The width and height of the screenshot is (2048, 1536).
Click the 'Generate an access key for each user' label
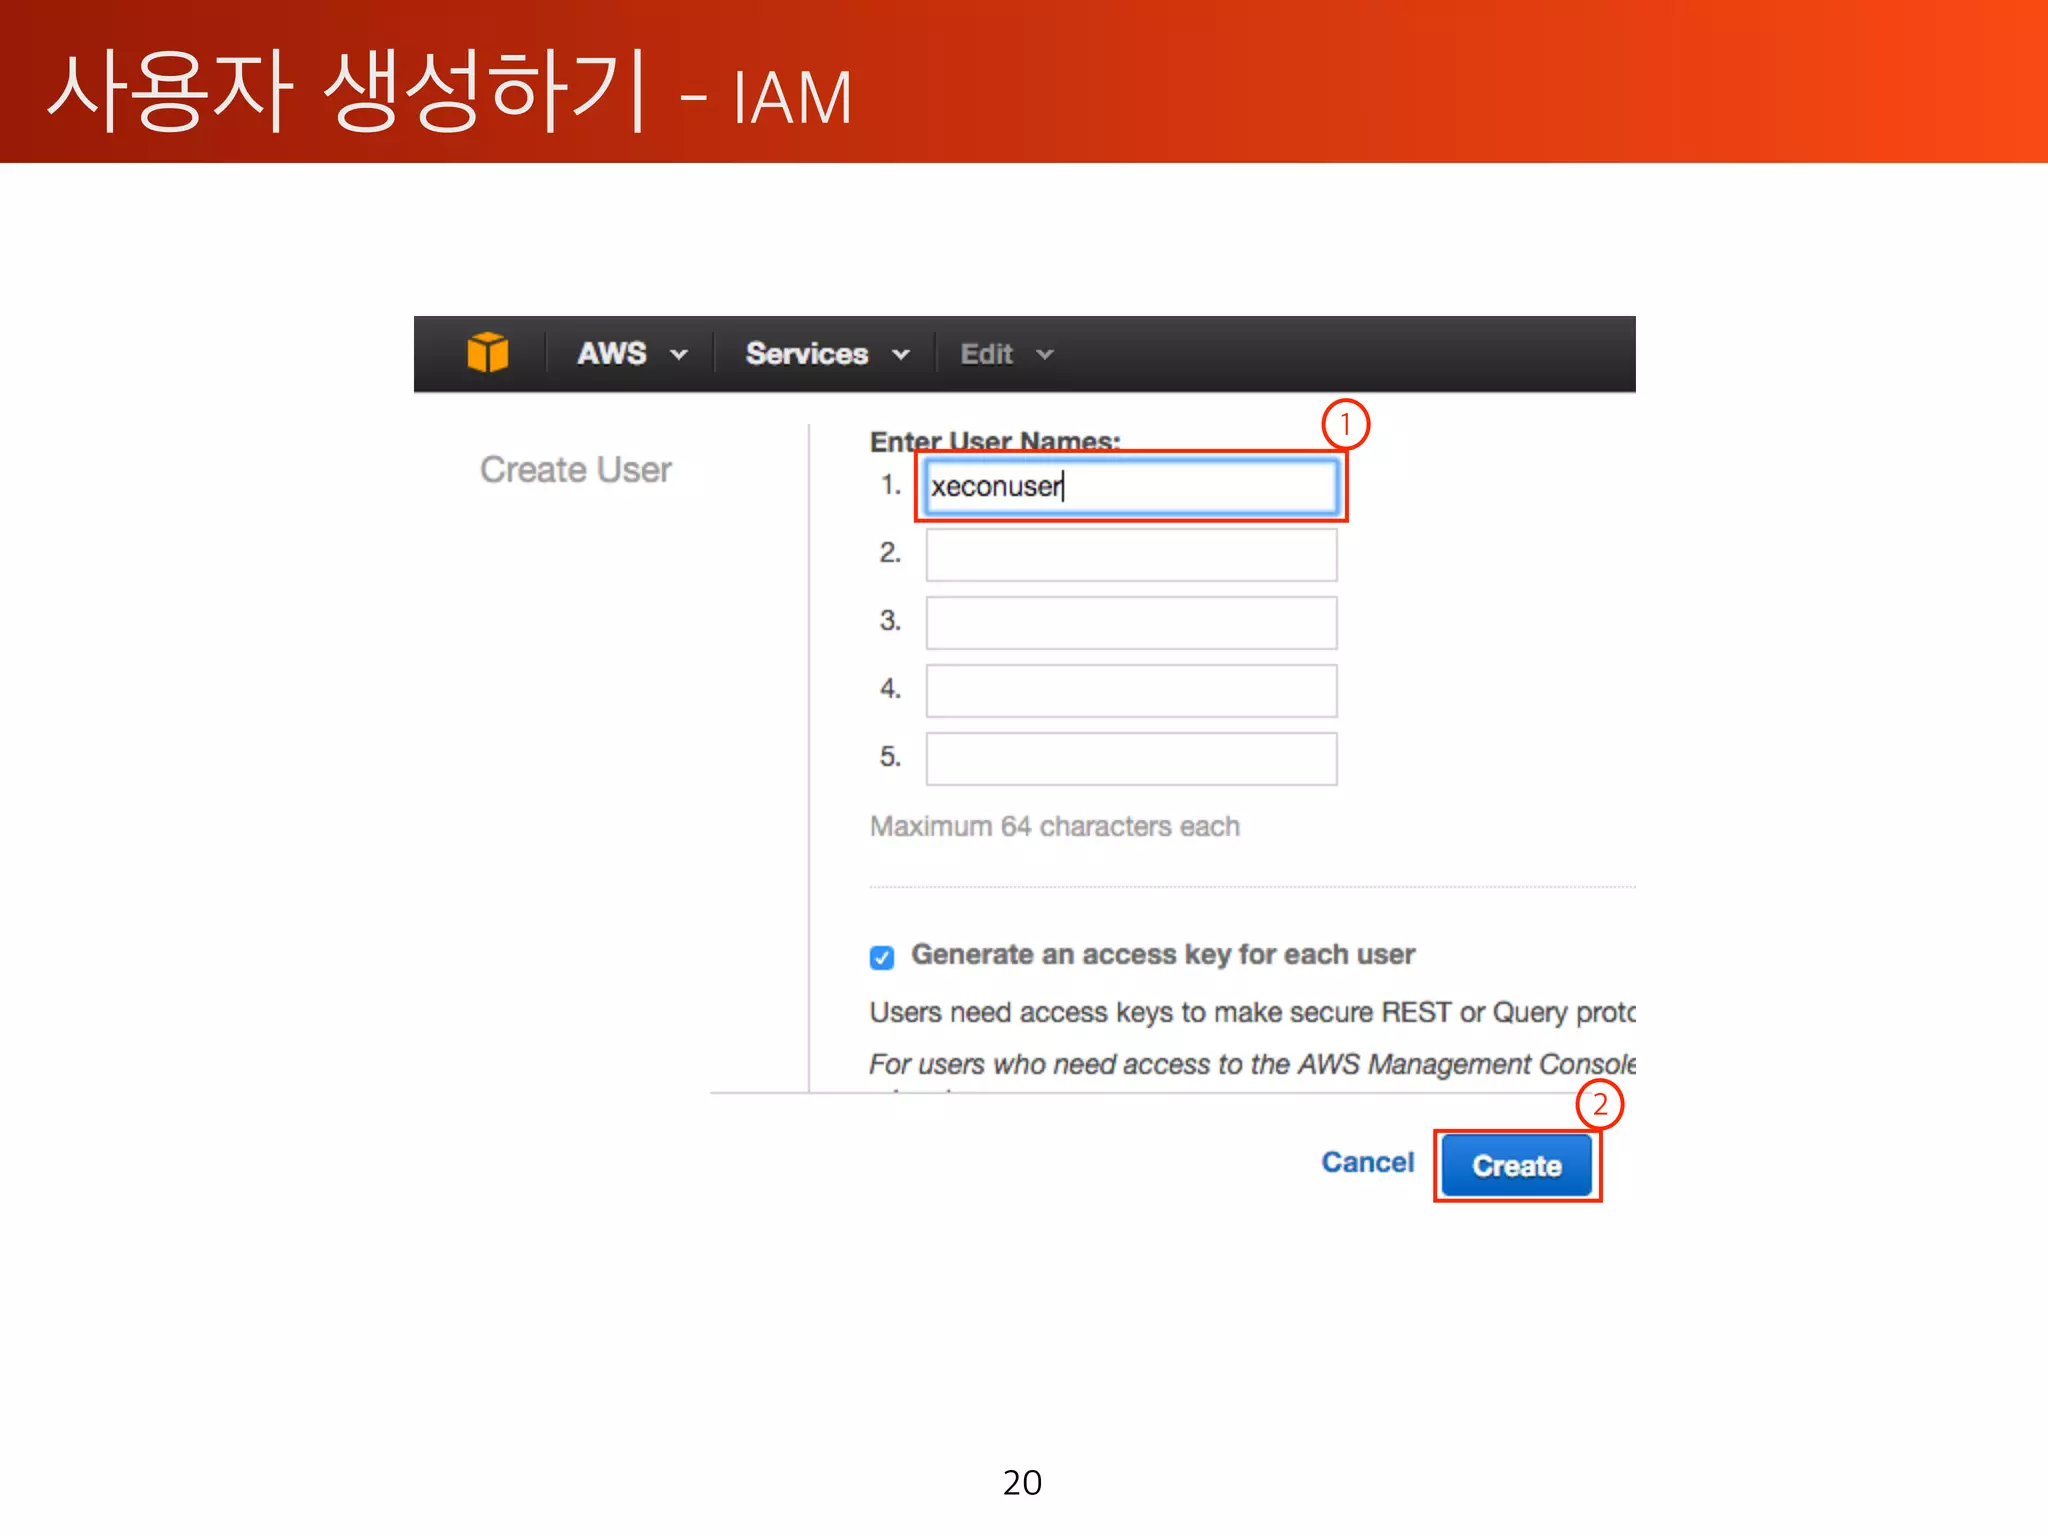tap(1163, 954)
